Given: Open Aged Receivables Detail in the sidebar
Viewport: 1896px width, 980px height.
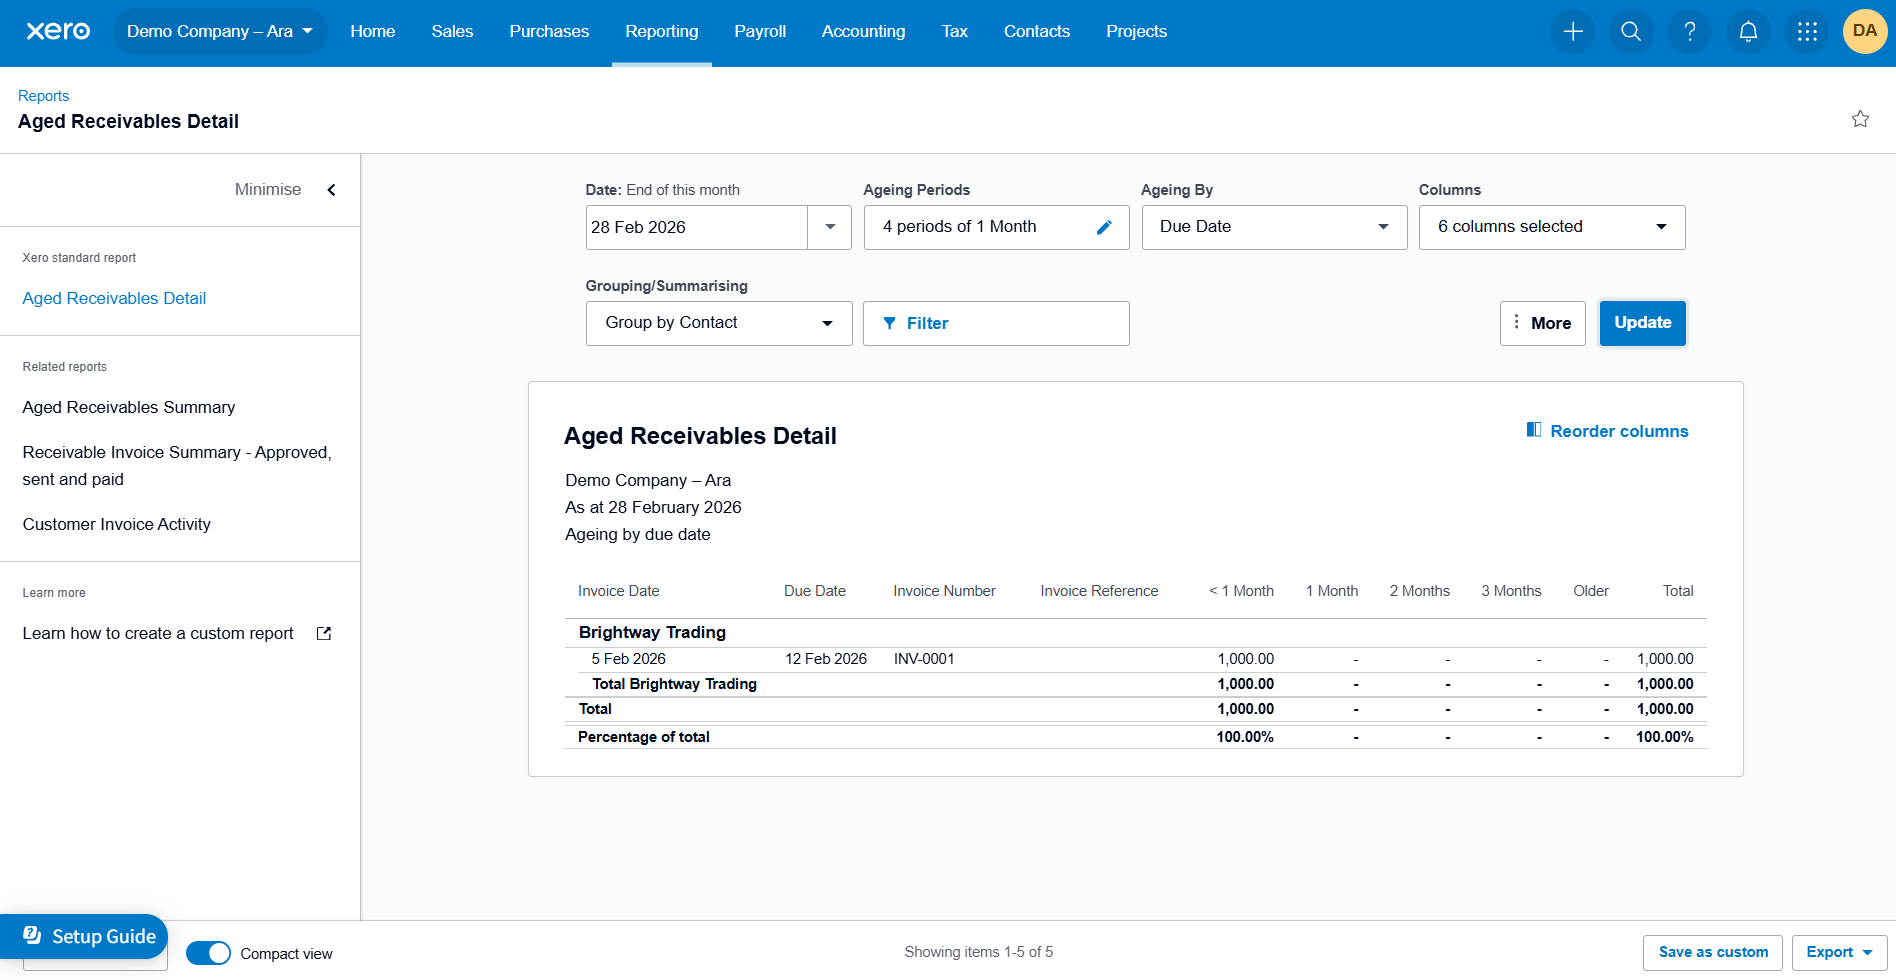Looking at the screenshot, I should pos(114,298).
